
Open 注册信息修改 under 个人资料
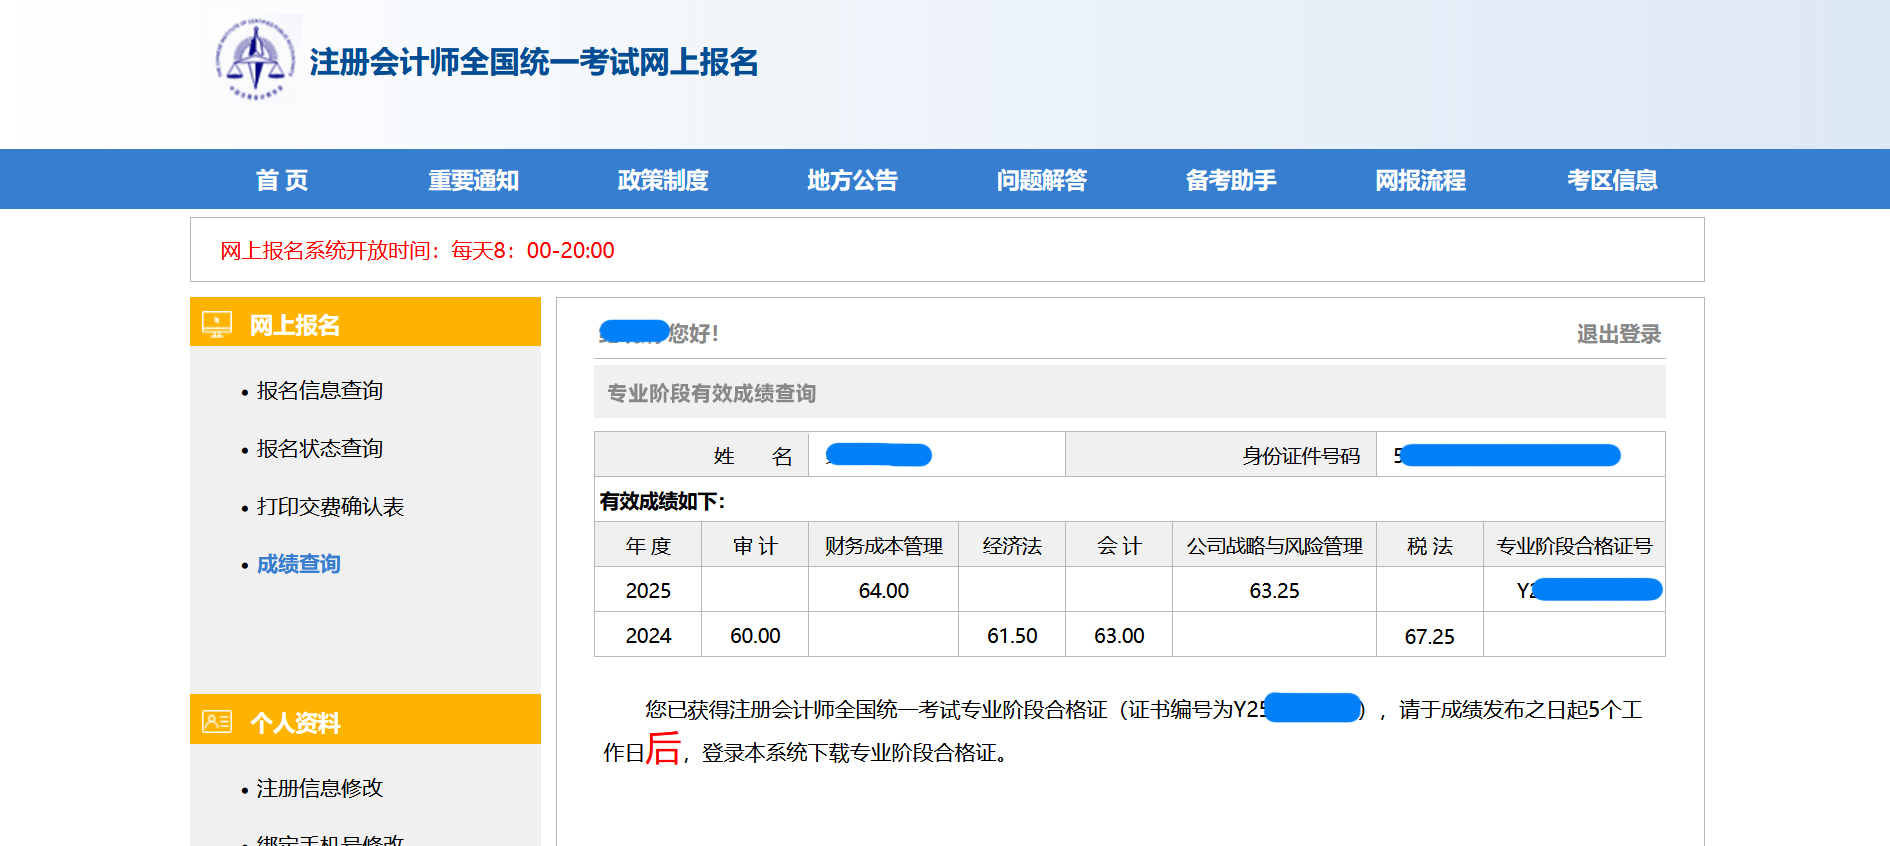click(319, 789)
